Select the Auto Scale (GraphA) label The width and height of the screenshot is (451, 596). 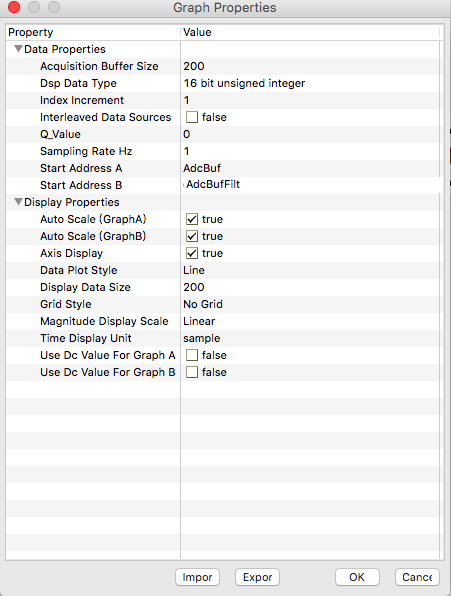pyautogui.click(x=93, y=219)
